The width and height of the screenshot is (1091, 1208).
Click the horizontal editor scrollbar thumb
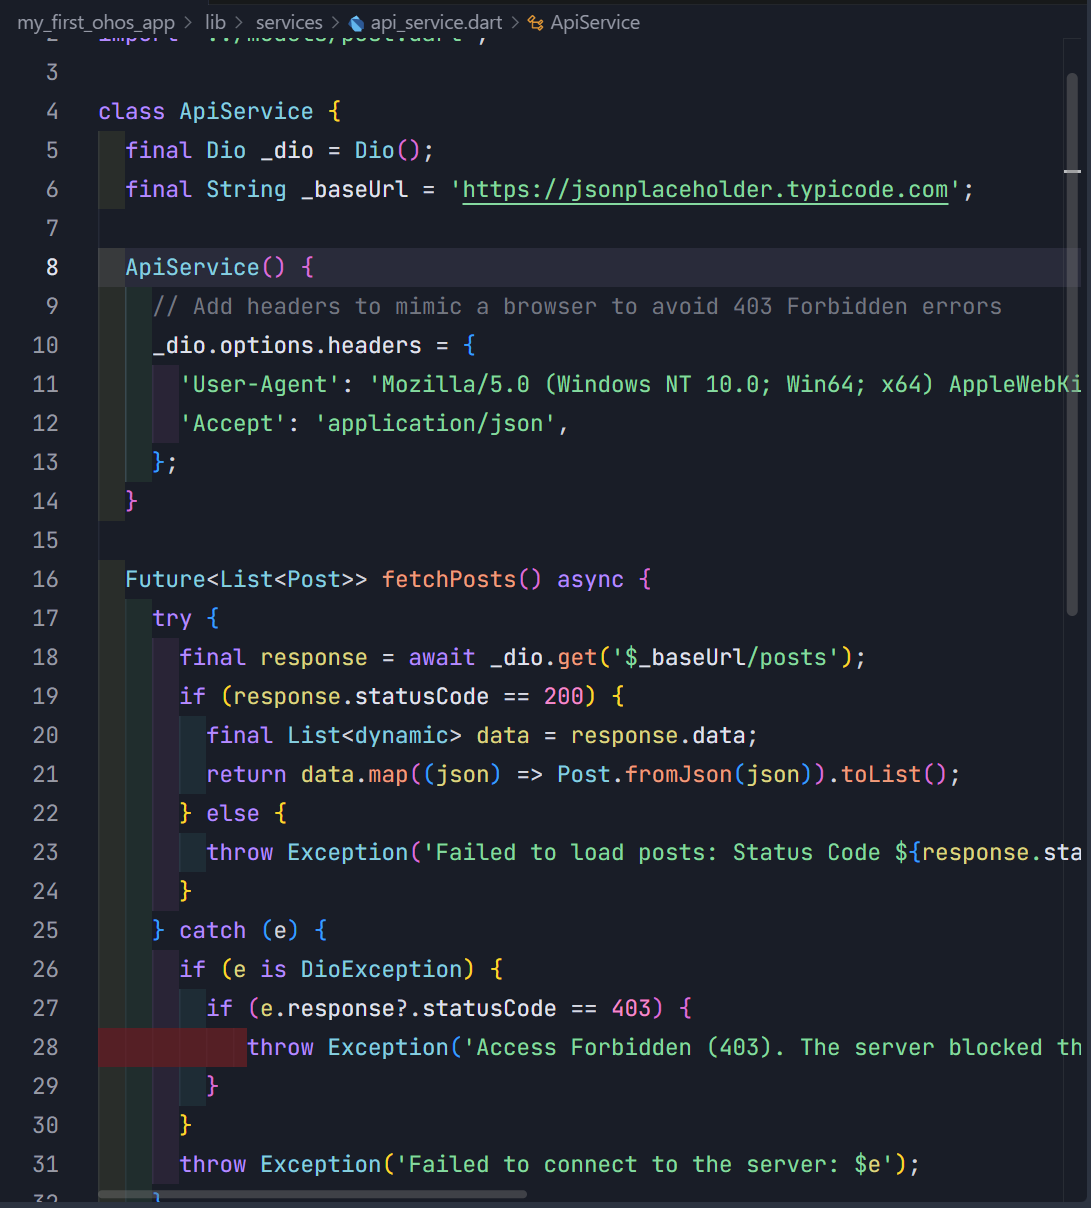312,1194
